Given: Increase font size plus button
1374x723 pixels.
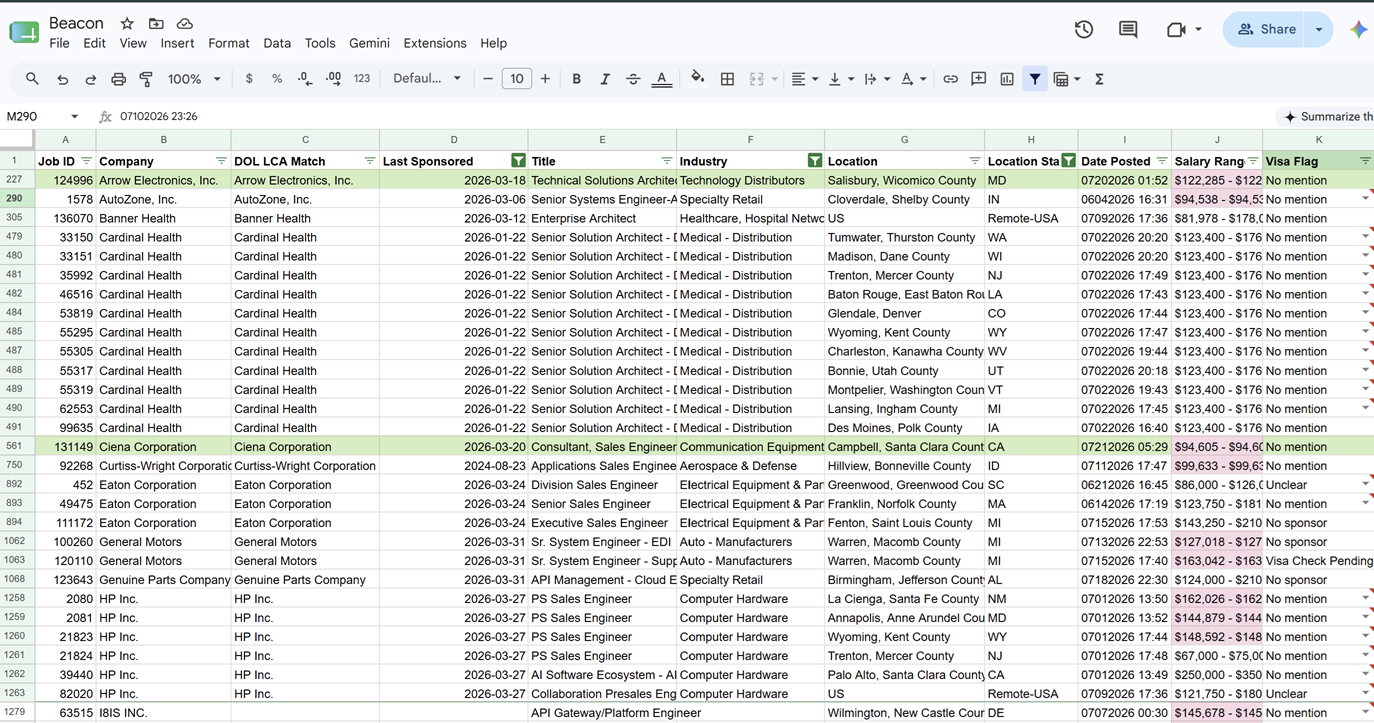Looking at the screenshot, I should (x=545, y=79).
